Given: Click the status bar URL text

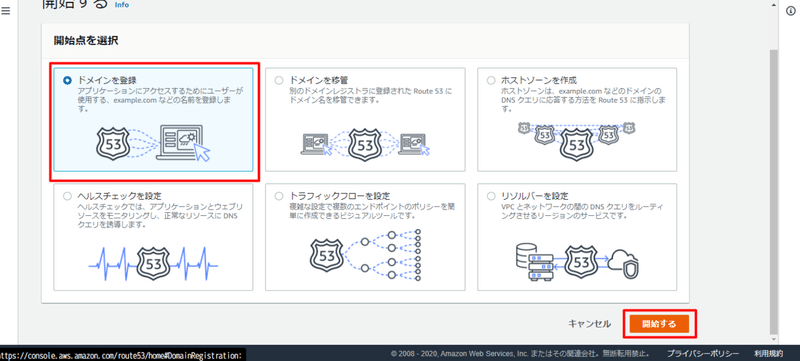Looking at the screenshot, I should [121, 354].
